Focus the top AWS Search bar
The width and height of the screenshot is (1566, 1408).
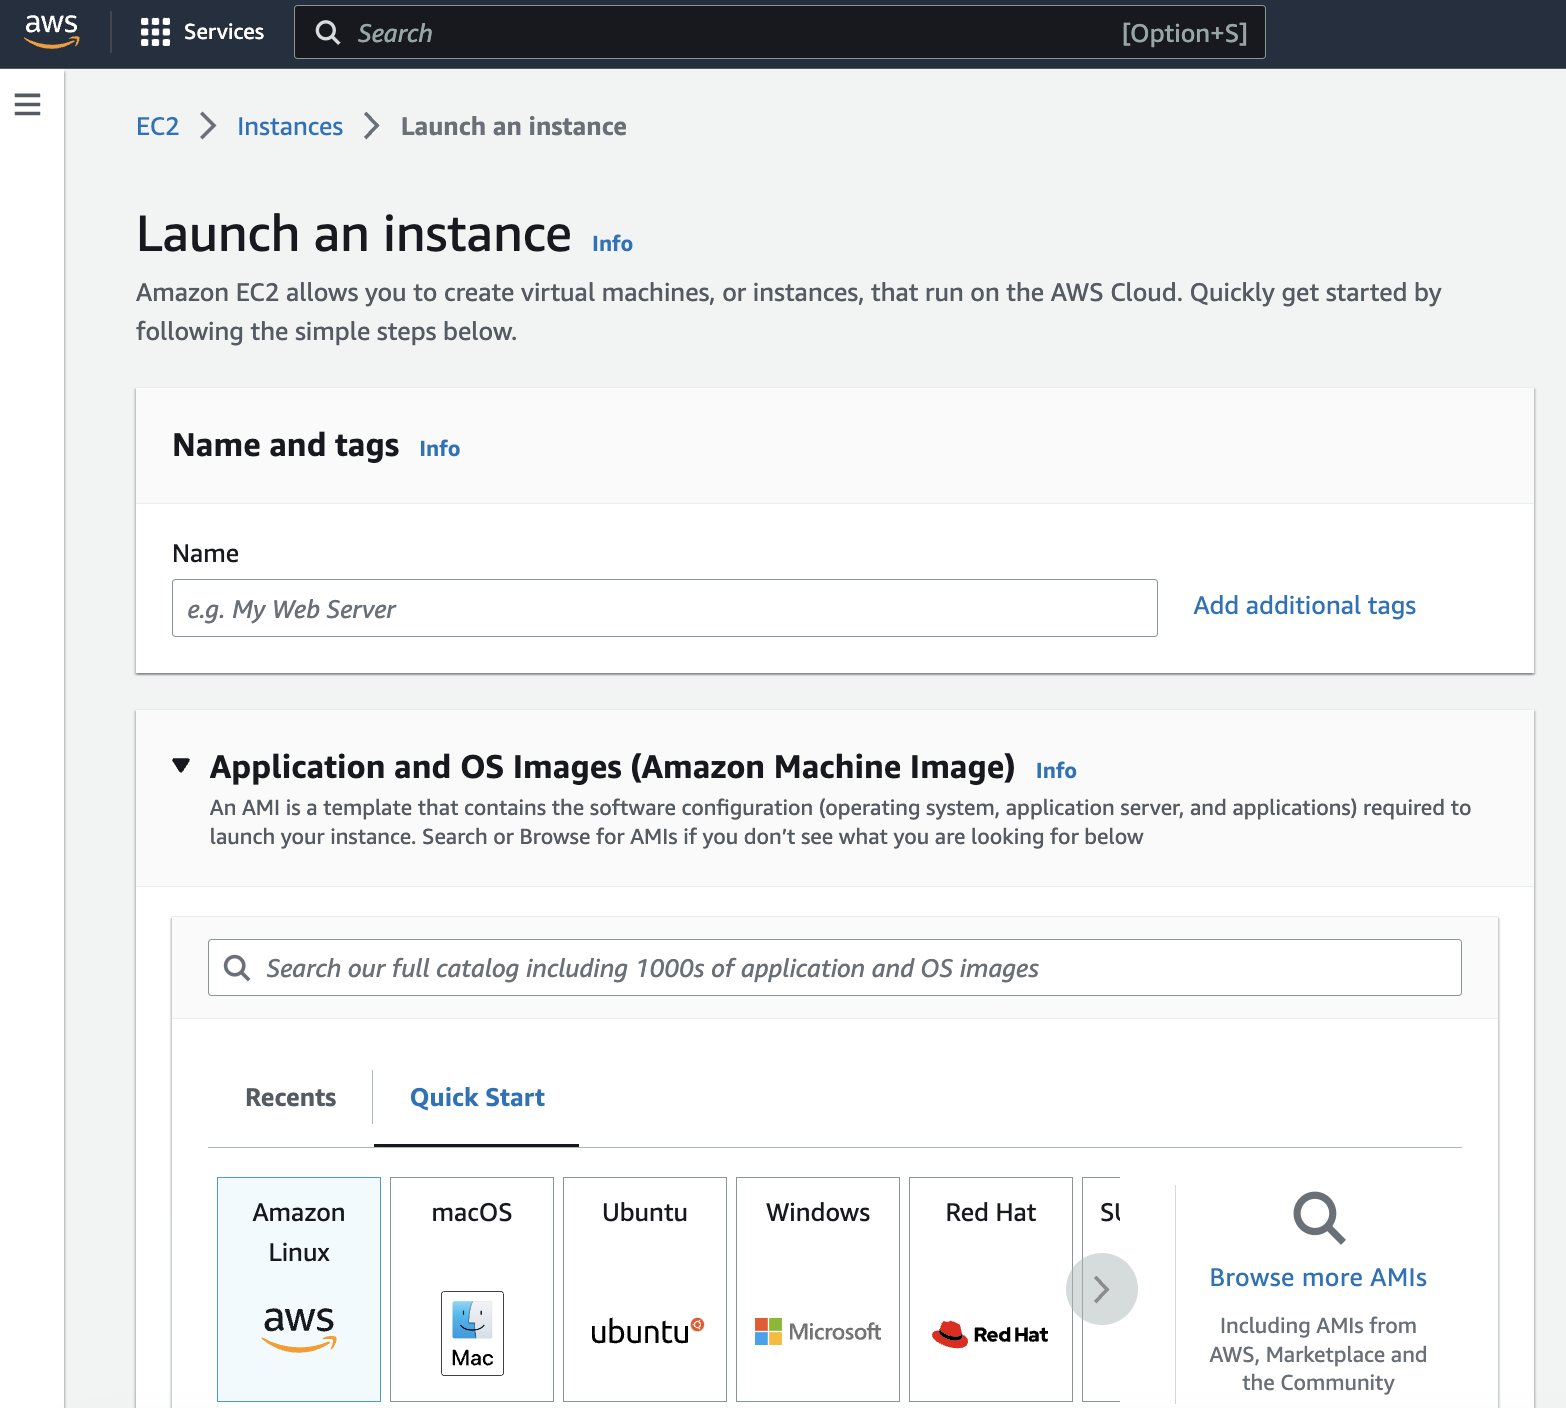coord(780,33)
